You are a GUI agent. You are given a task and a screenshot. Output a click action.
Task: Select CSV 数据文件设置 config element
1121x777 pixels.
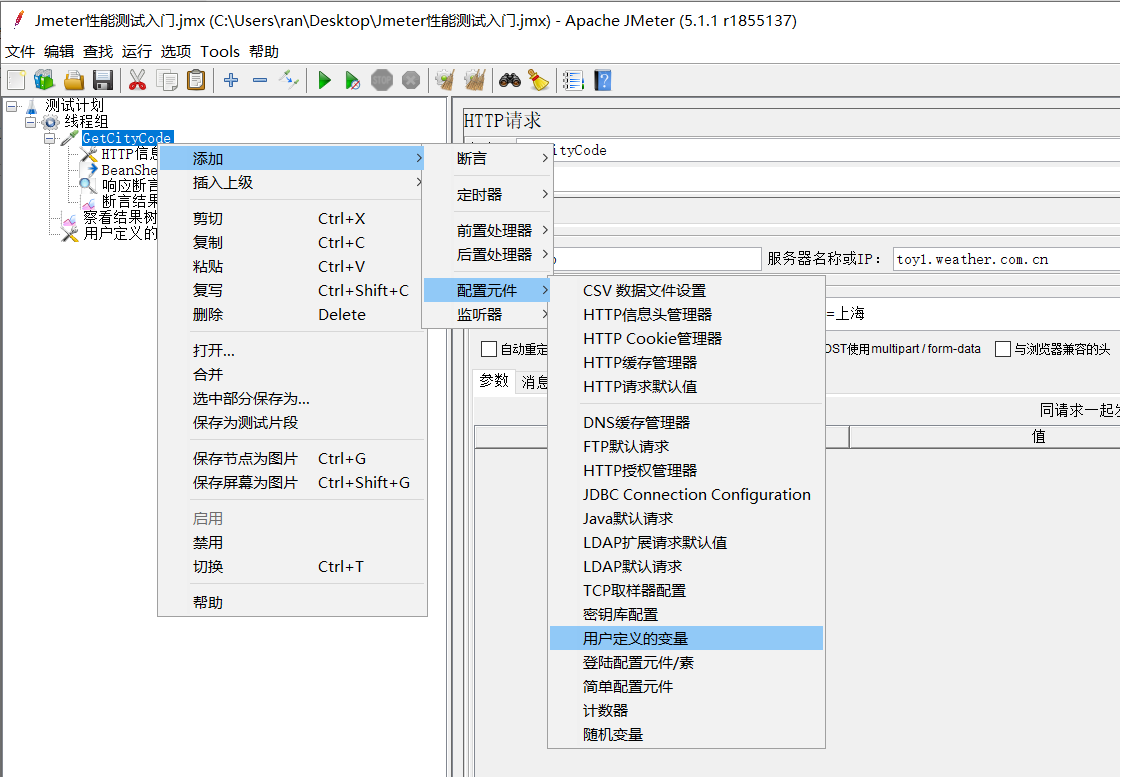pyautogui.click(x=686, y=290)
